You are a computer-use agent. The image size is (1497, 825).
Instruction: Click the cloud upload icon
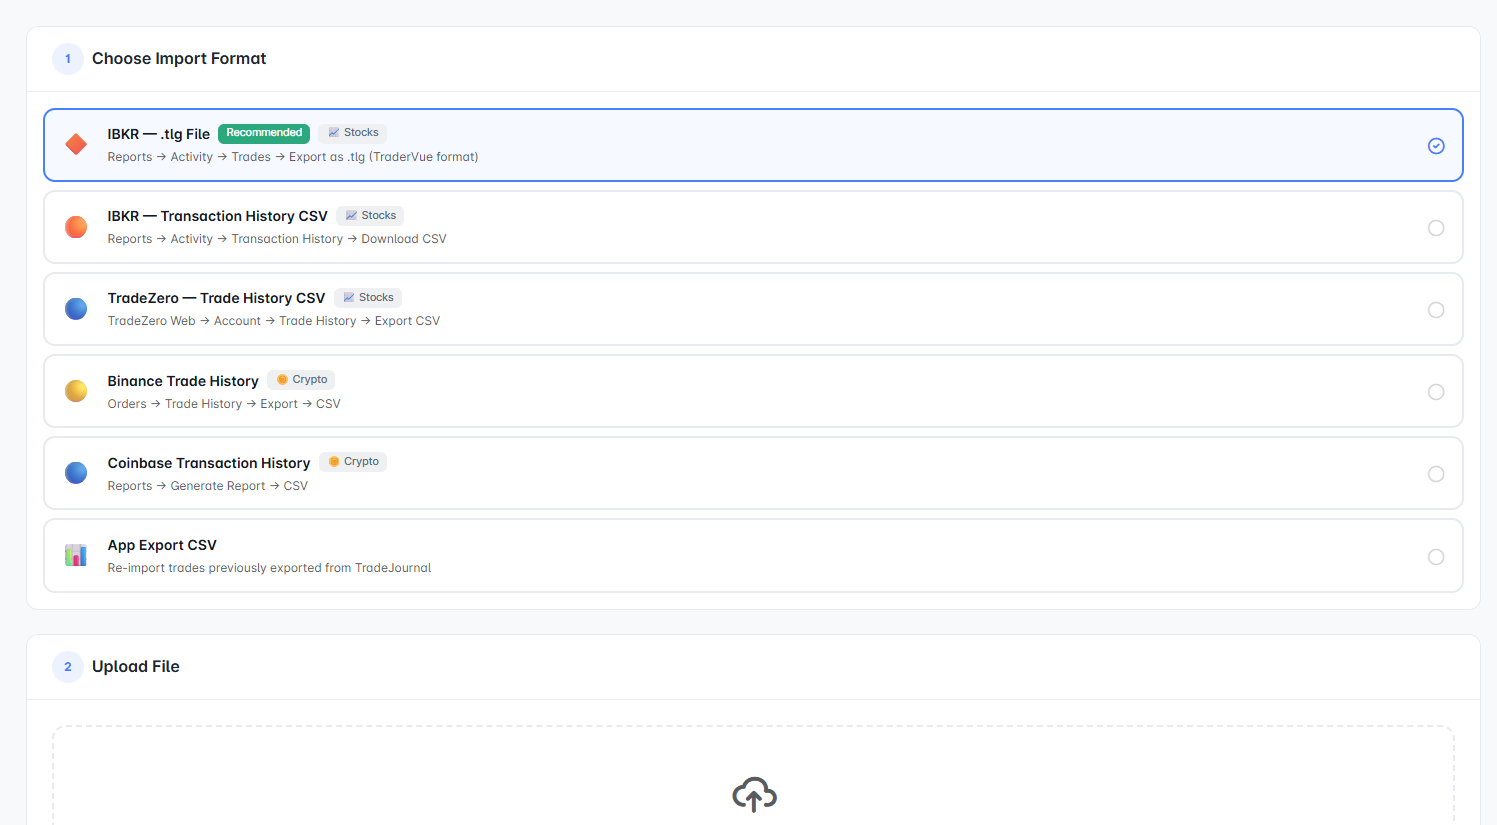pos(754,795)
